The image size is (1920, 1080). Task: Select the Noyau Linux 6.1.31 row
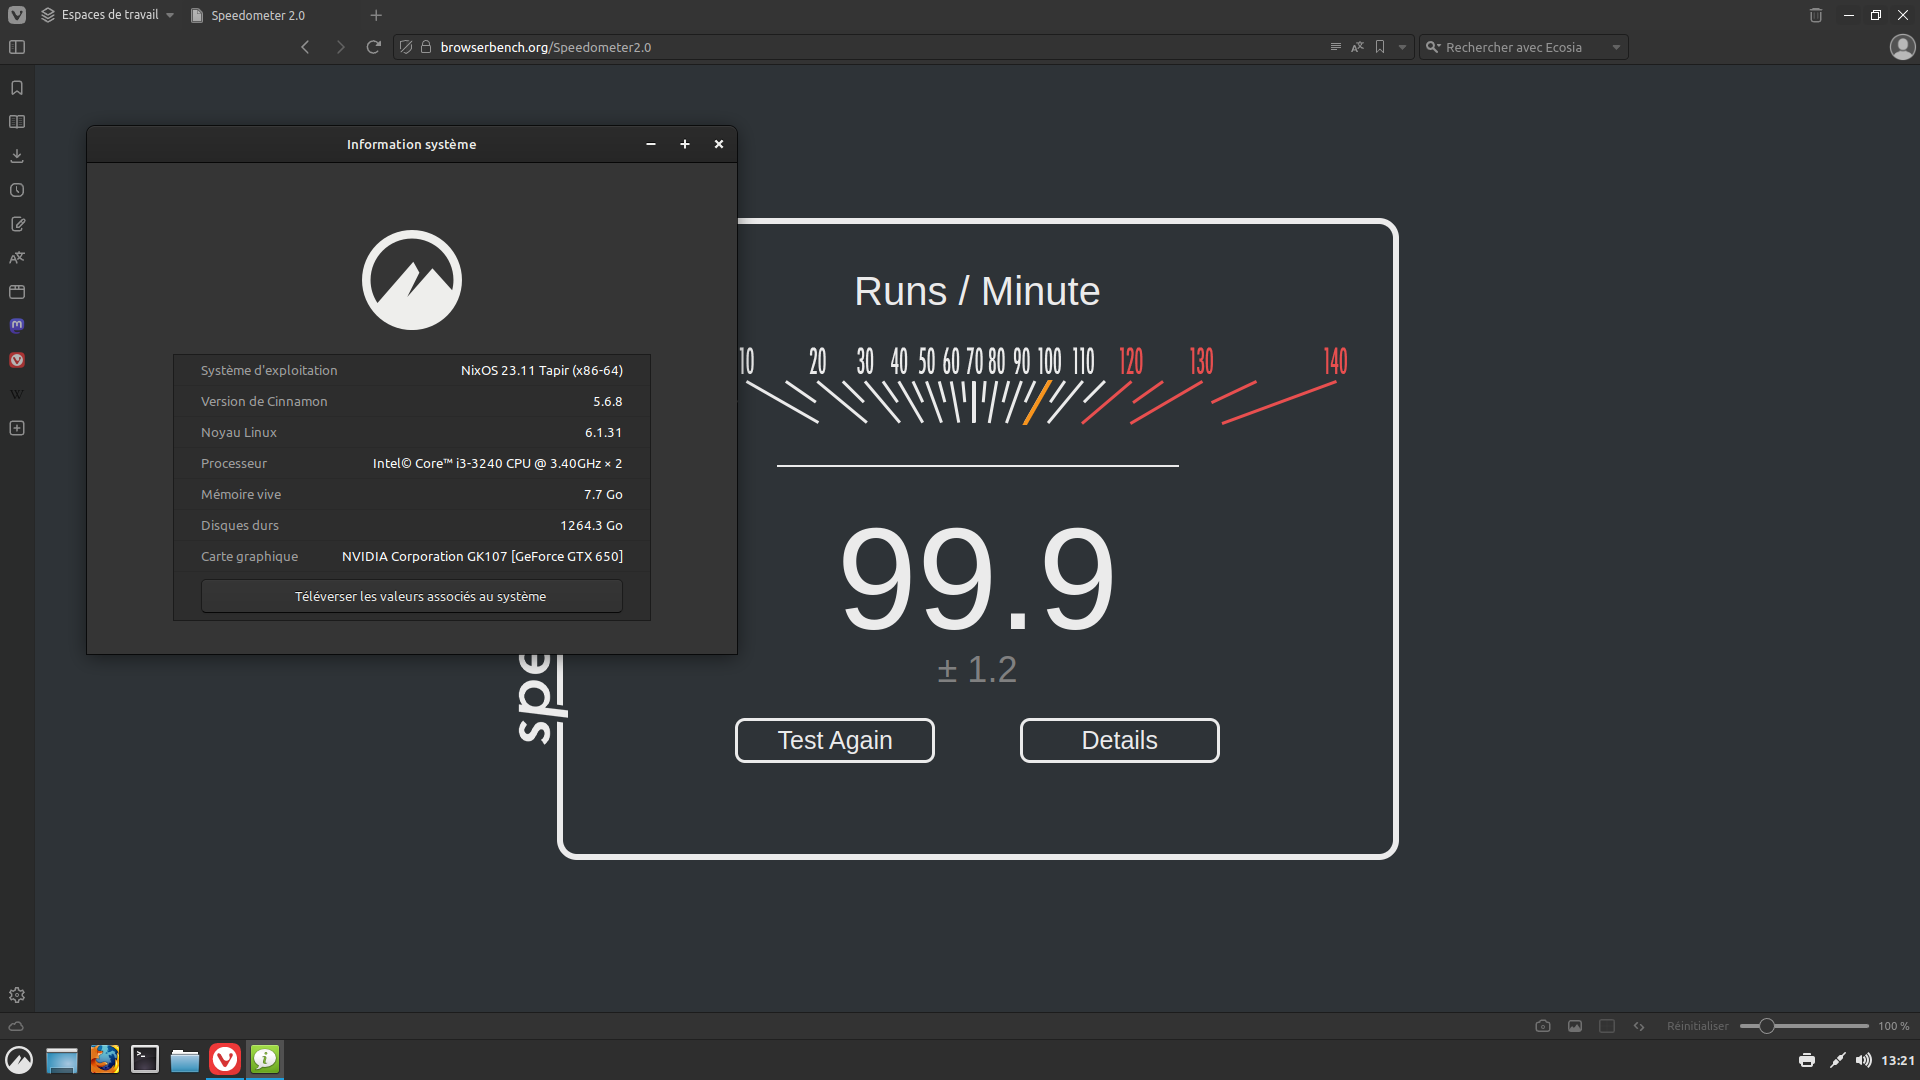coord(412,432)
